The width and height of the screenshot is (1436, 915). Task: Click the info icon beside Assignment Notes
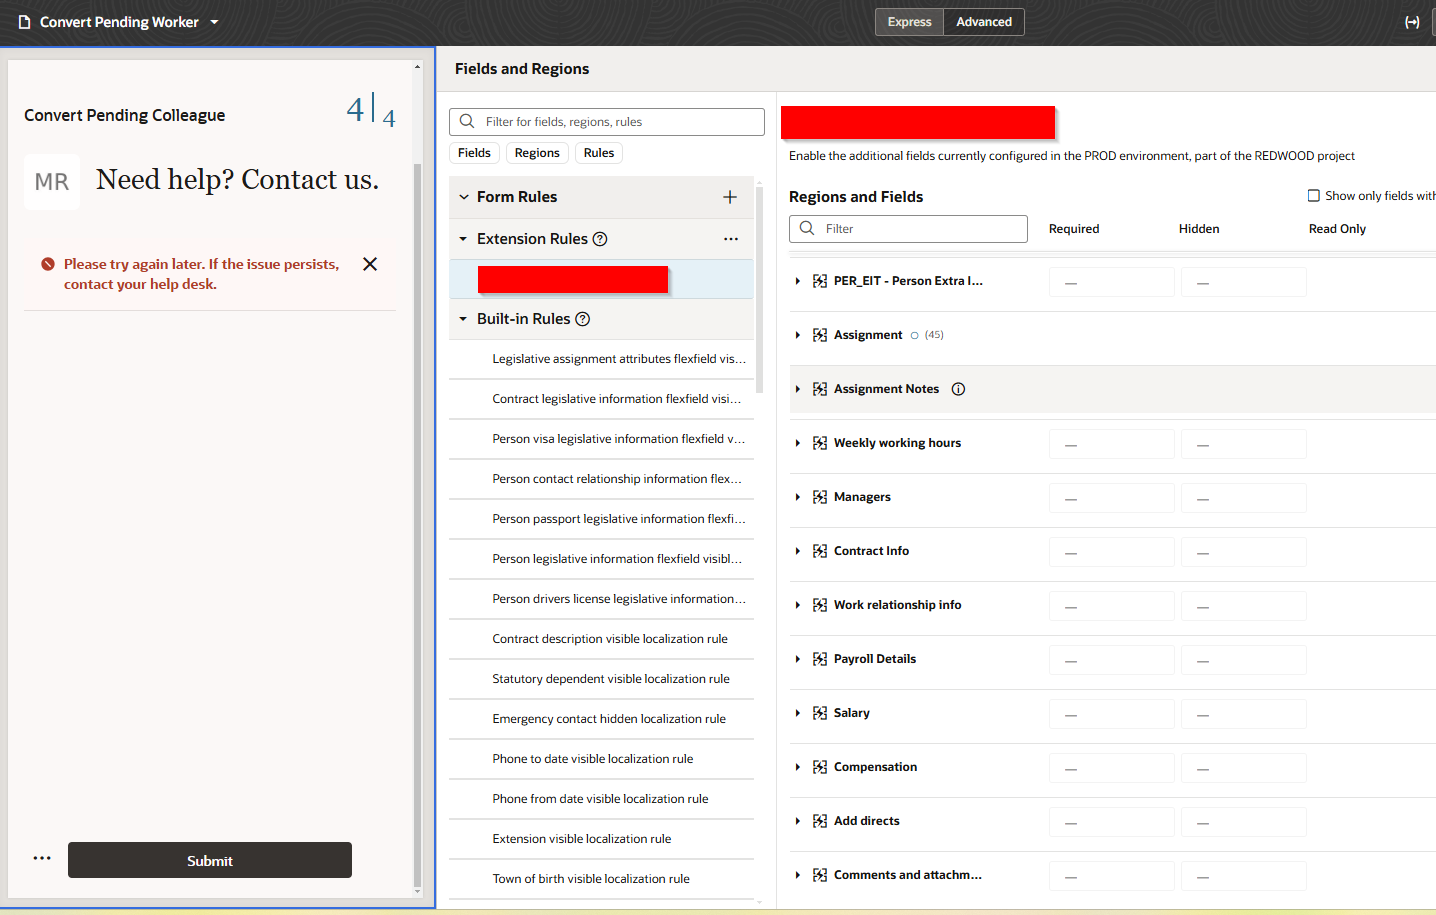[x=958, y=389]
